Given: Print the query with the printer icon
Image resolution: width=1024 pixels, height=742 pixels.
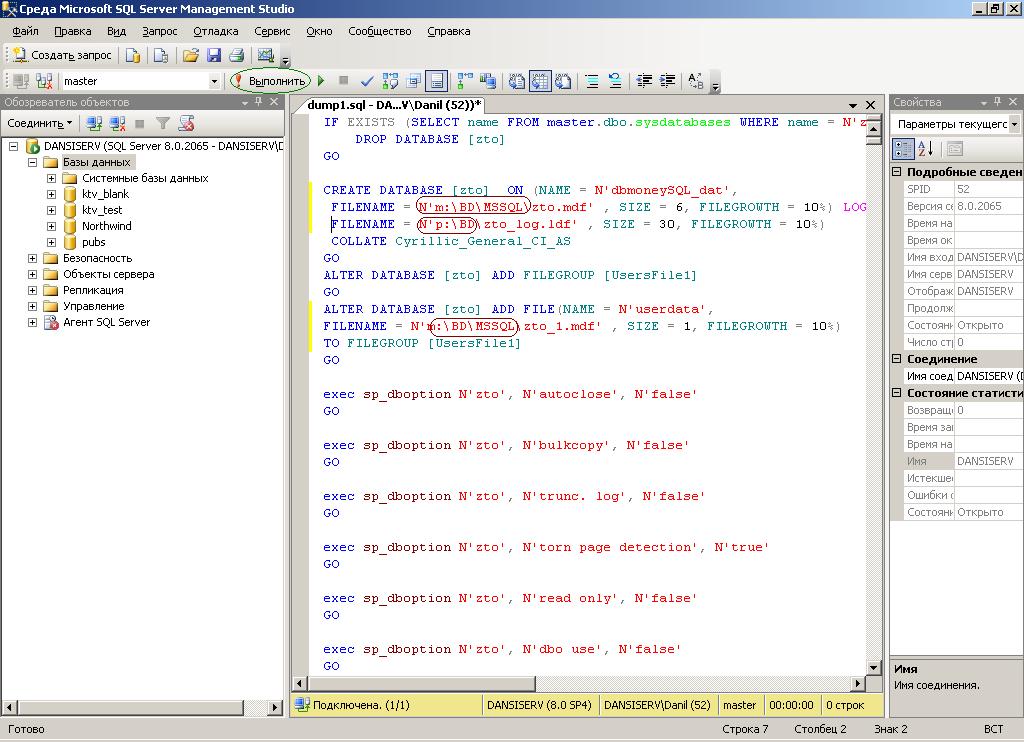Looking at the screenshot, I should [236, 56].
